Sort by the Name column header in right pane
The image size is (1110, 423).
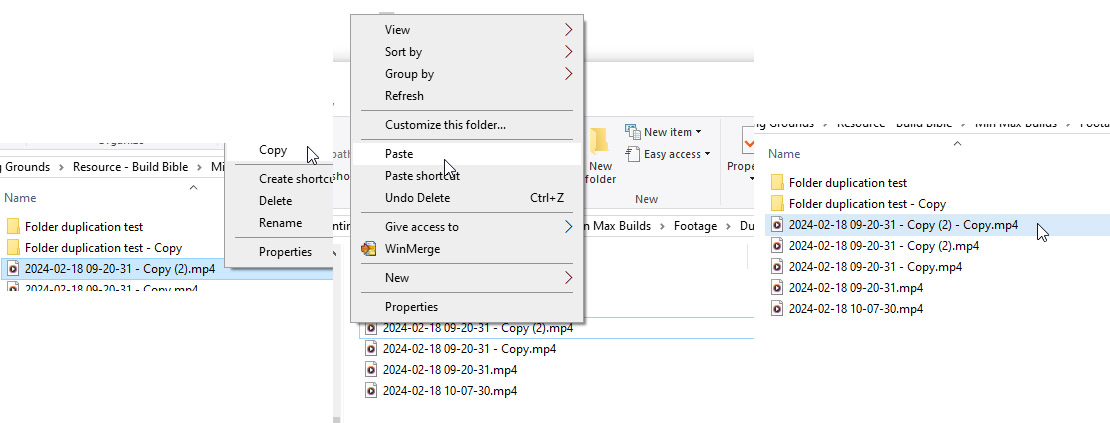point(784,153)
